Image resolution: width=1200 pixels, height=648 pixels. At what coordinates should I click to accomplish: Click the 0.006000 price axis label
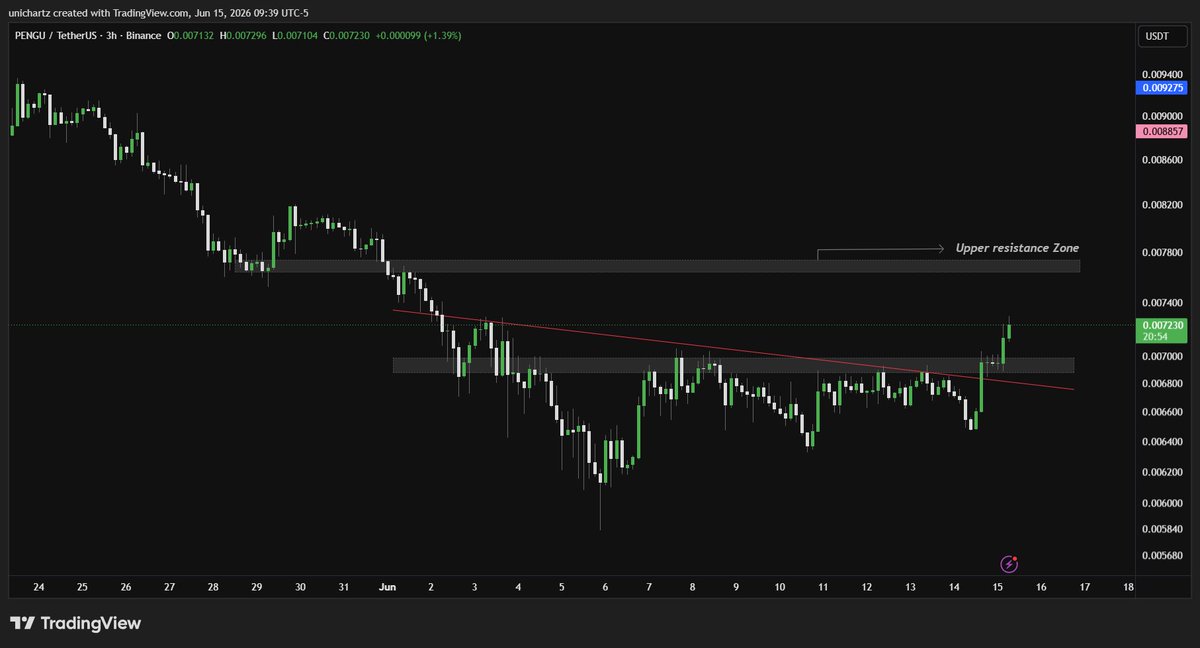click(x=1160, y=504)
